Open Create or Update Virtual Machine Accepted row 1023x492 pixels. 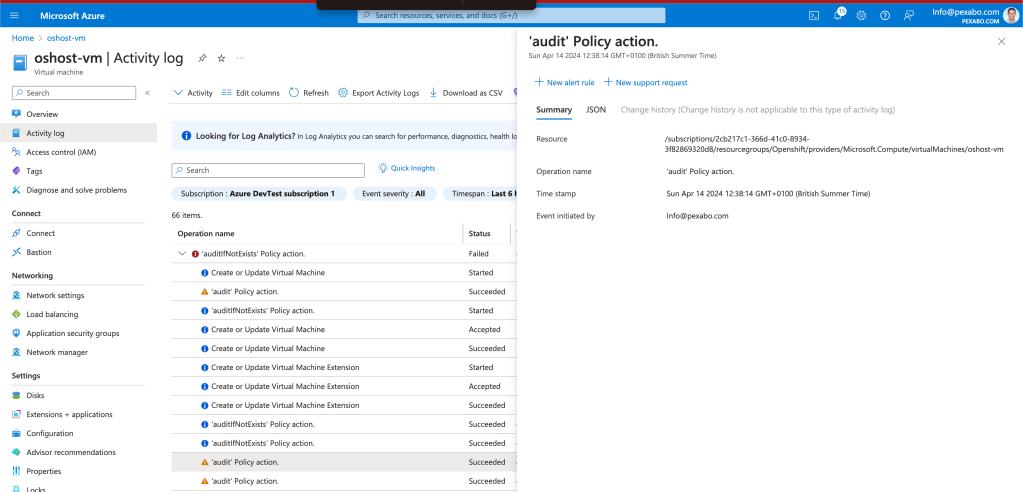pyautogui.click(x=344, y=329)
